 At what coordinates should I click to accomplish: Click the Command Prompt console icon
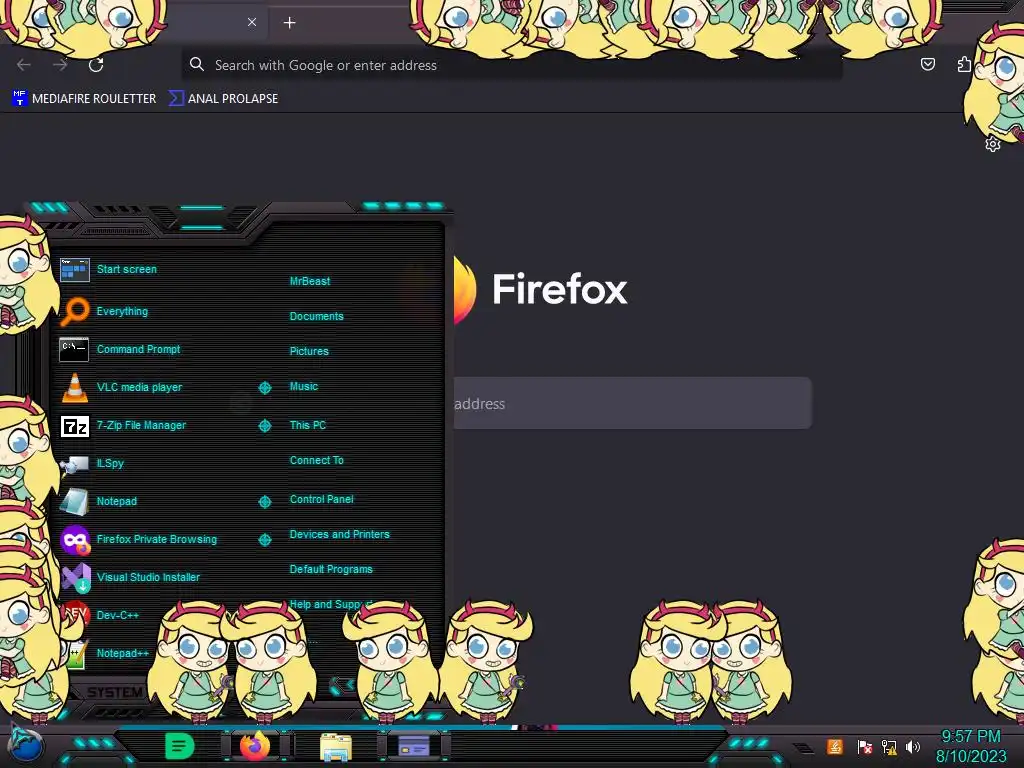(x=74, y=349)
